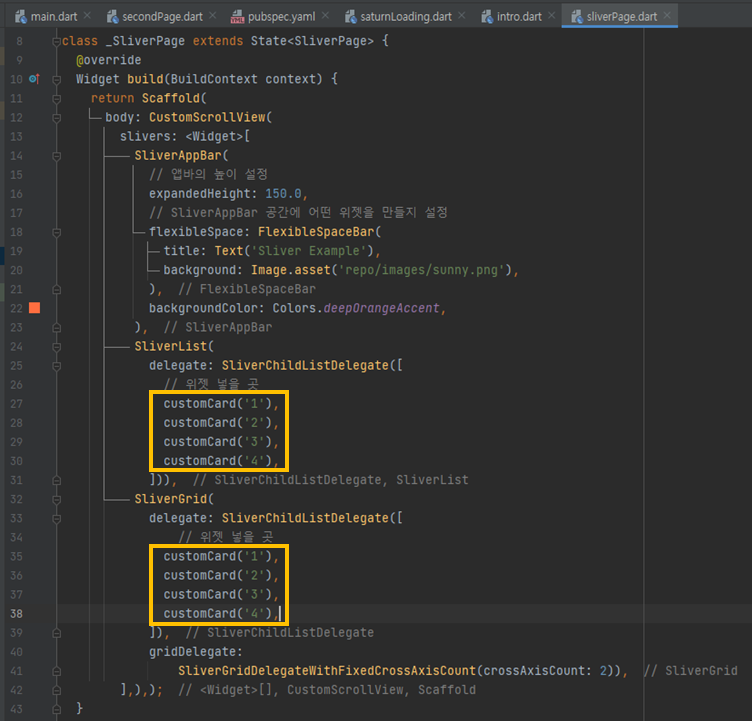752x721 pixels.
Task: Close the secondPage.dart tab
Action: pos(213,16)
